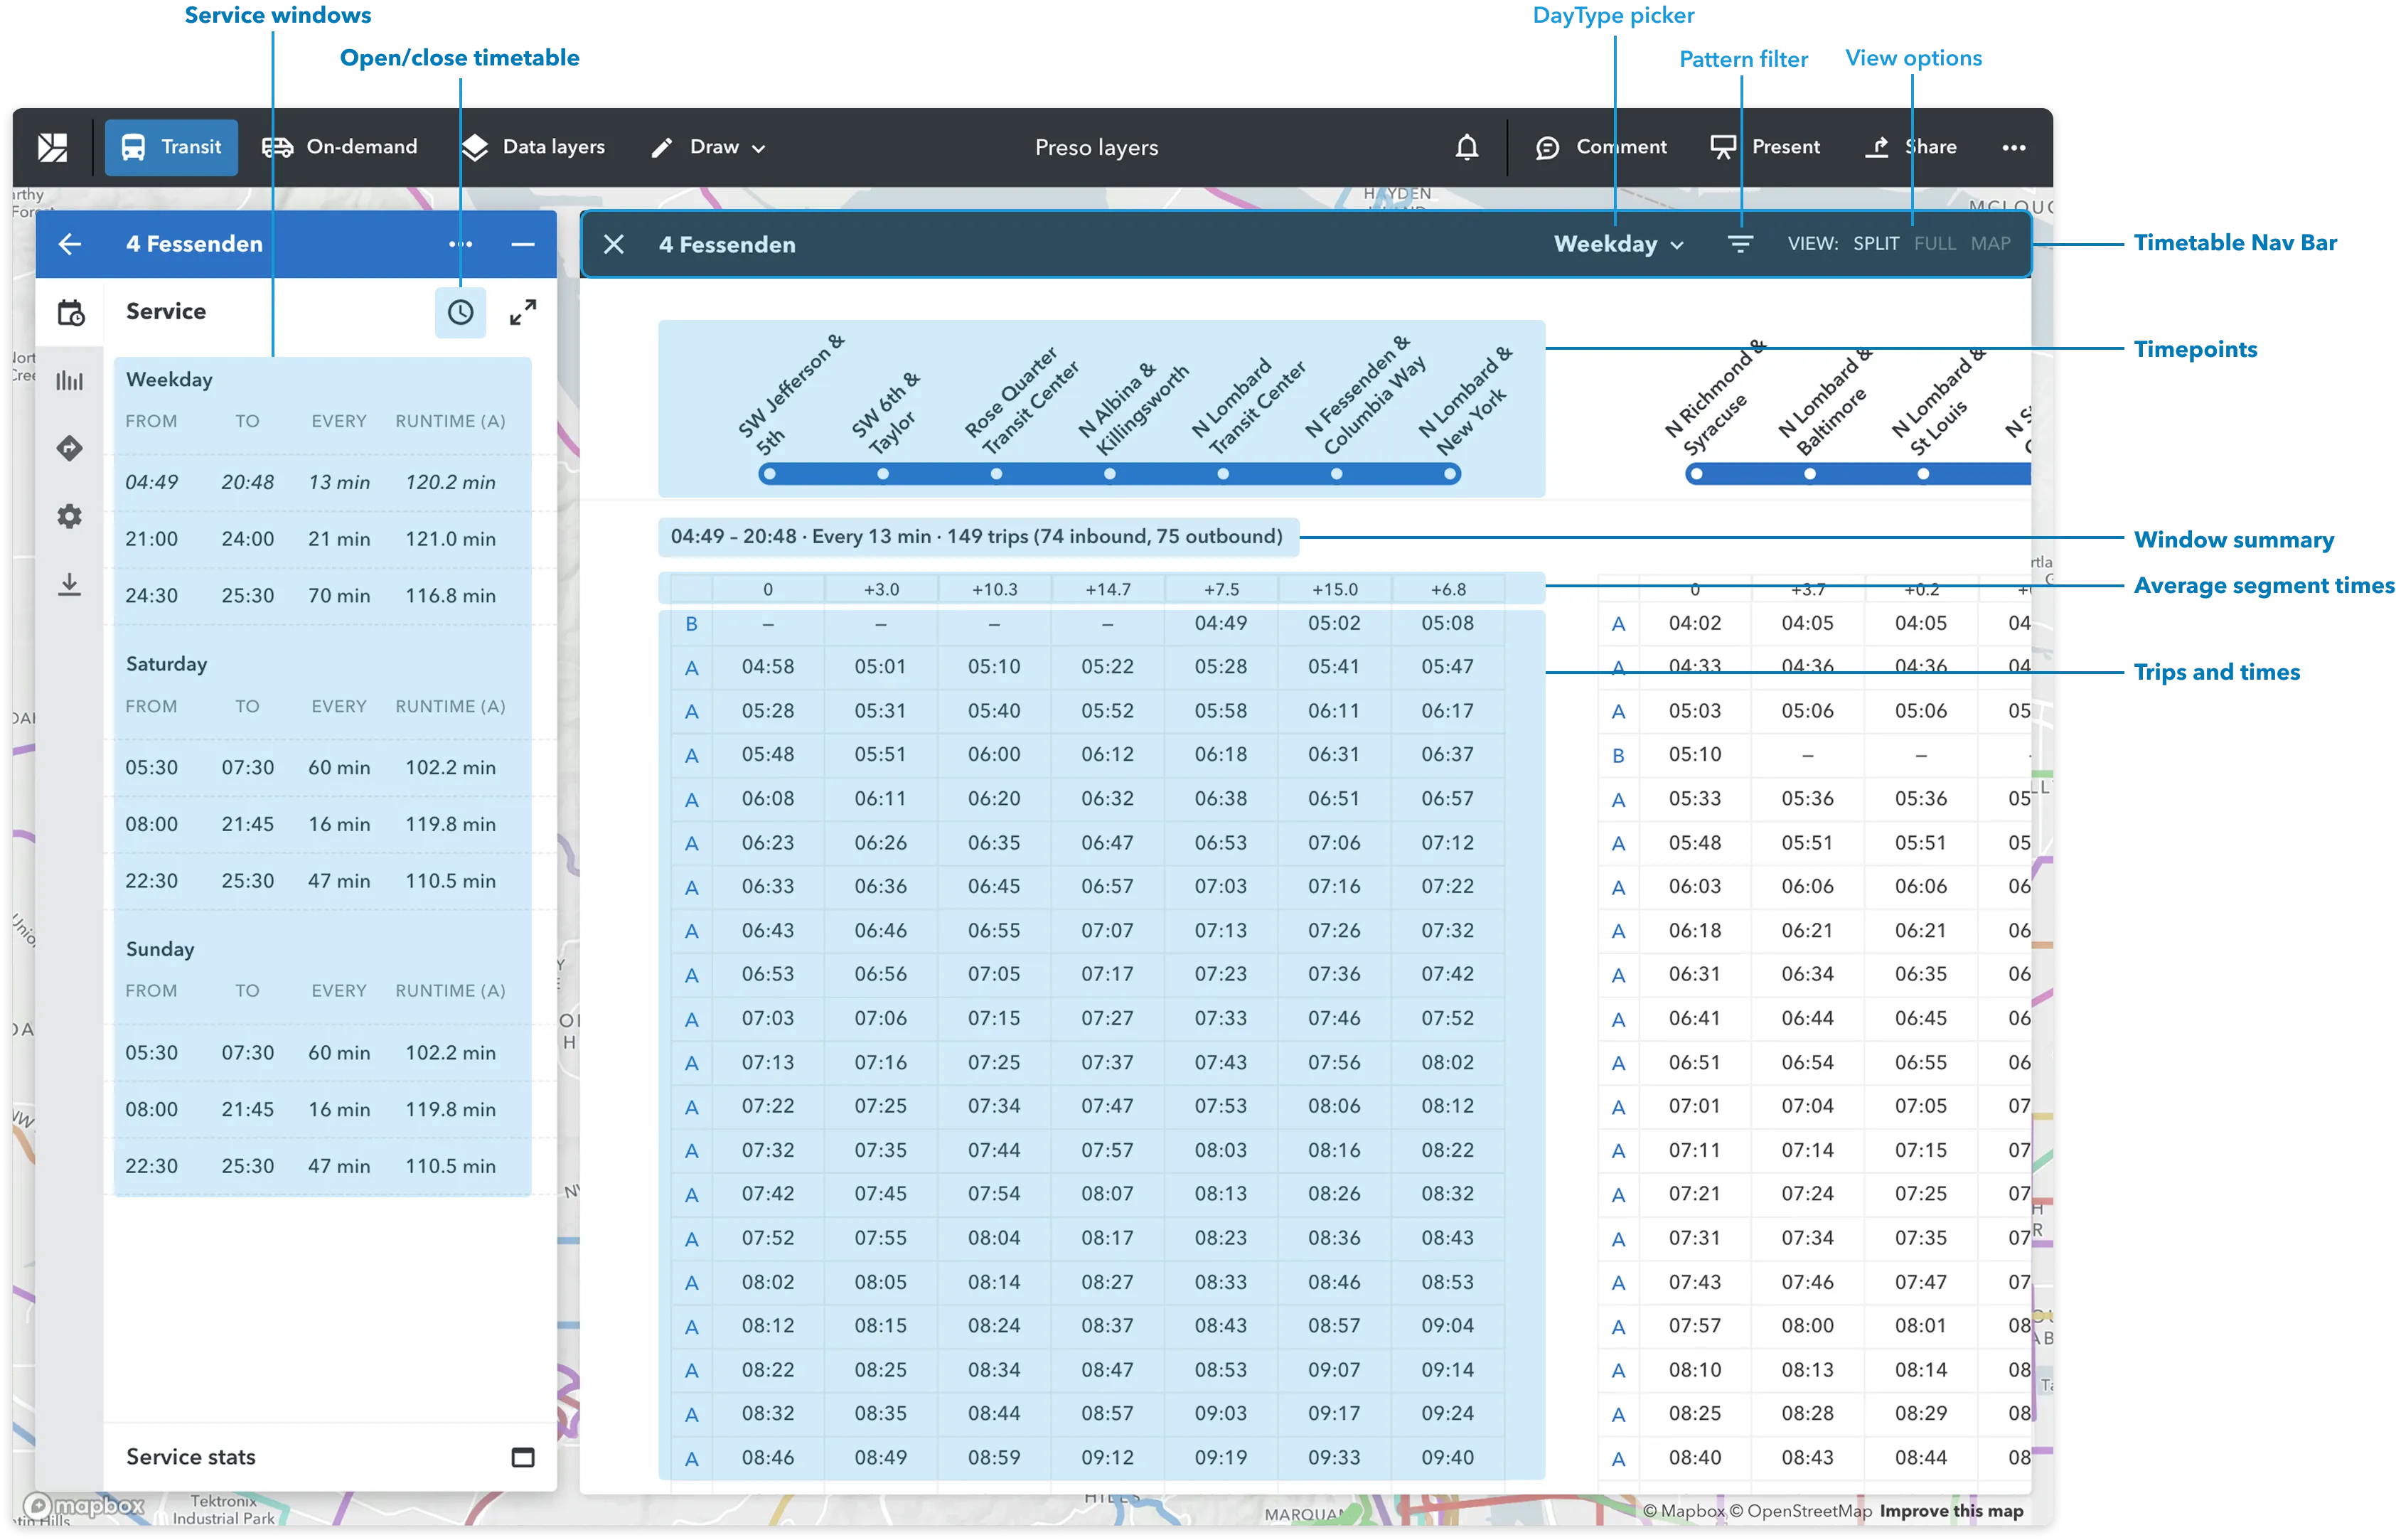Viewport: 2396px width, 1540px height.
Task: Expand the Service stats panel
Action: coord(522,1457)
